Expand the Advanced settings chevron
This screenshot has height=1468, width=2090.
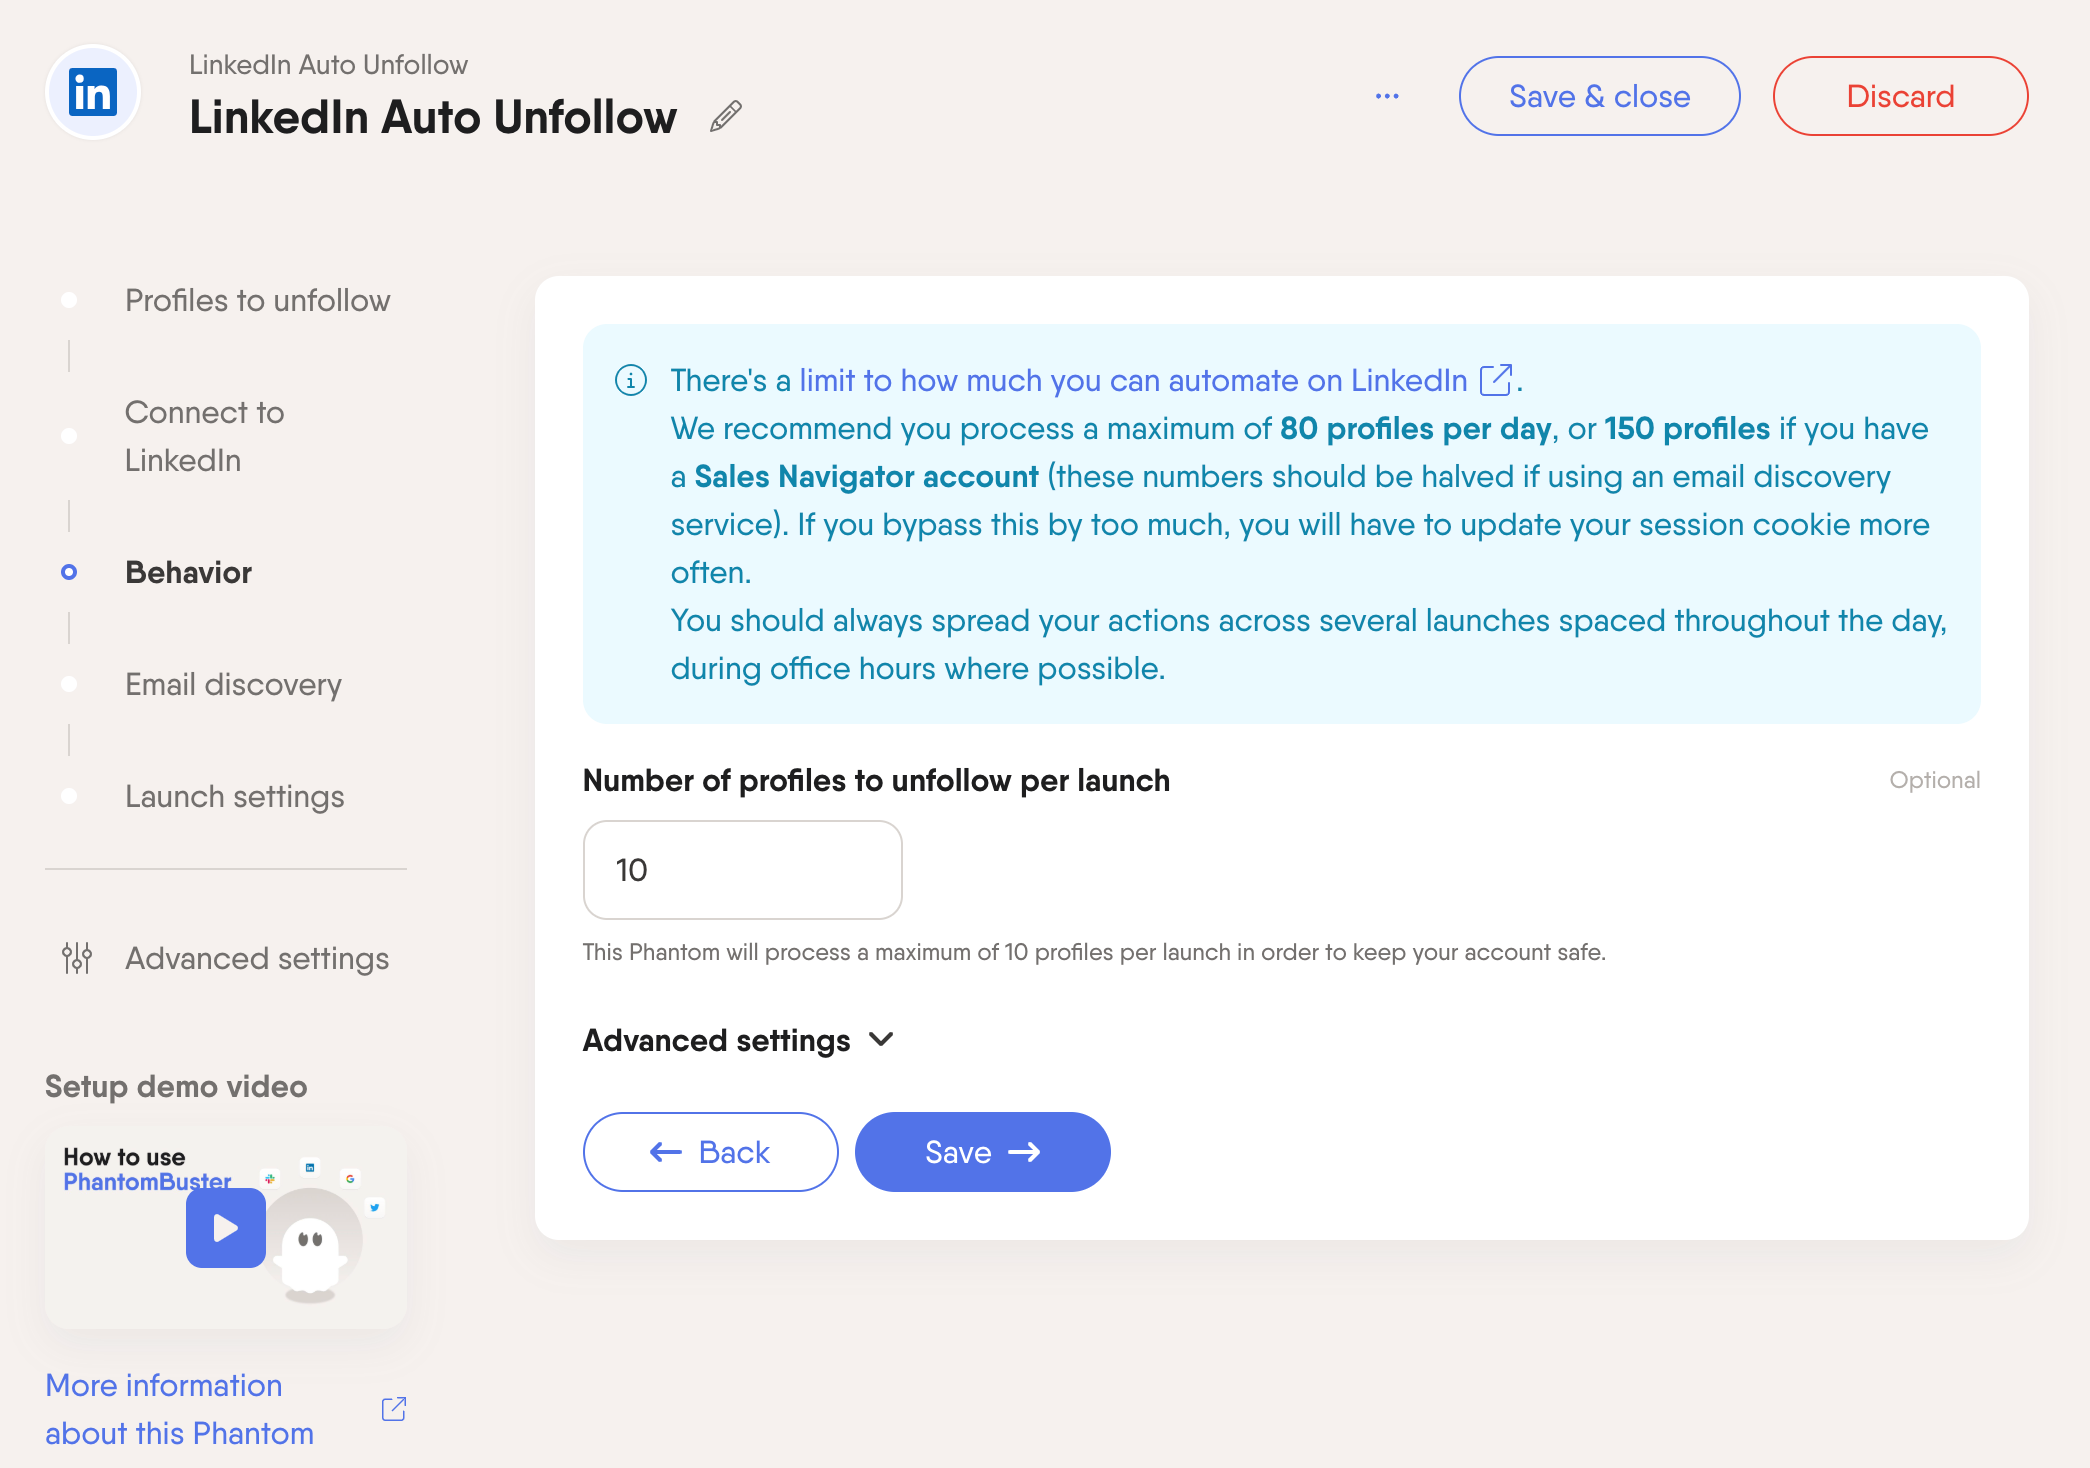click(x=881, y=1040)
